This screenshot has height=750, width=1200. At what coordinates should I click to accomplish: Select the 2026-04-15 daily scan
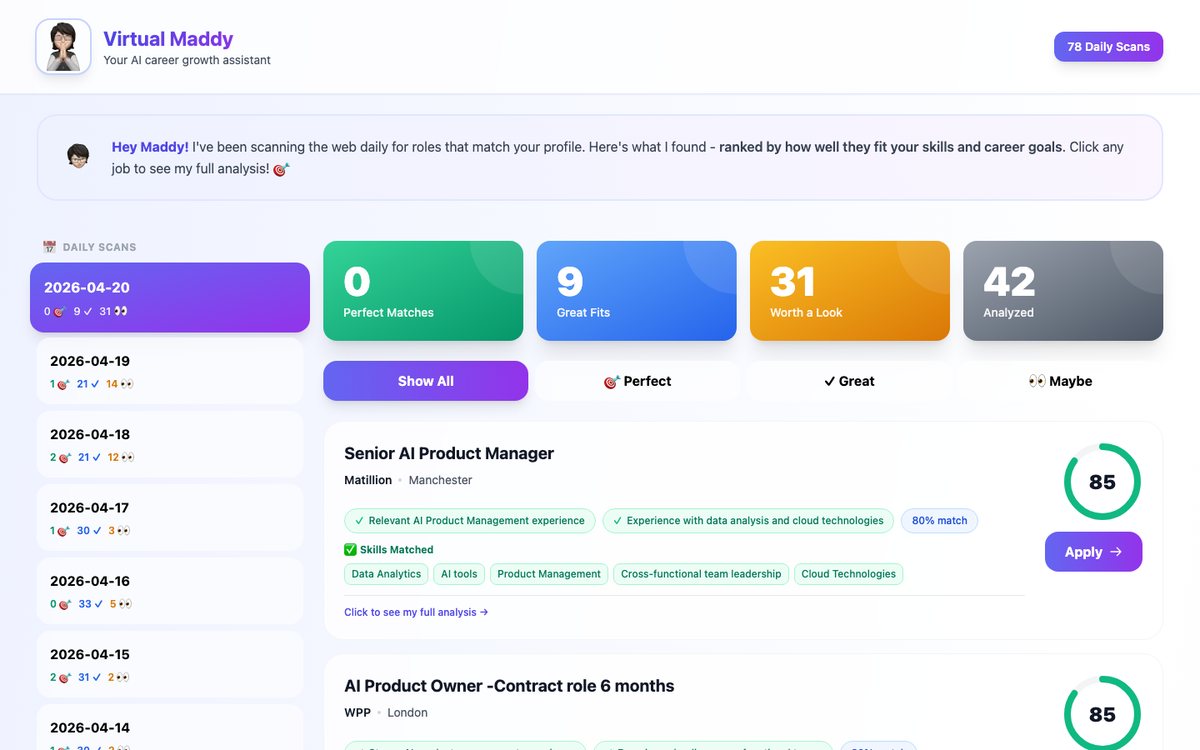[170, 664]
